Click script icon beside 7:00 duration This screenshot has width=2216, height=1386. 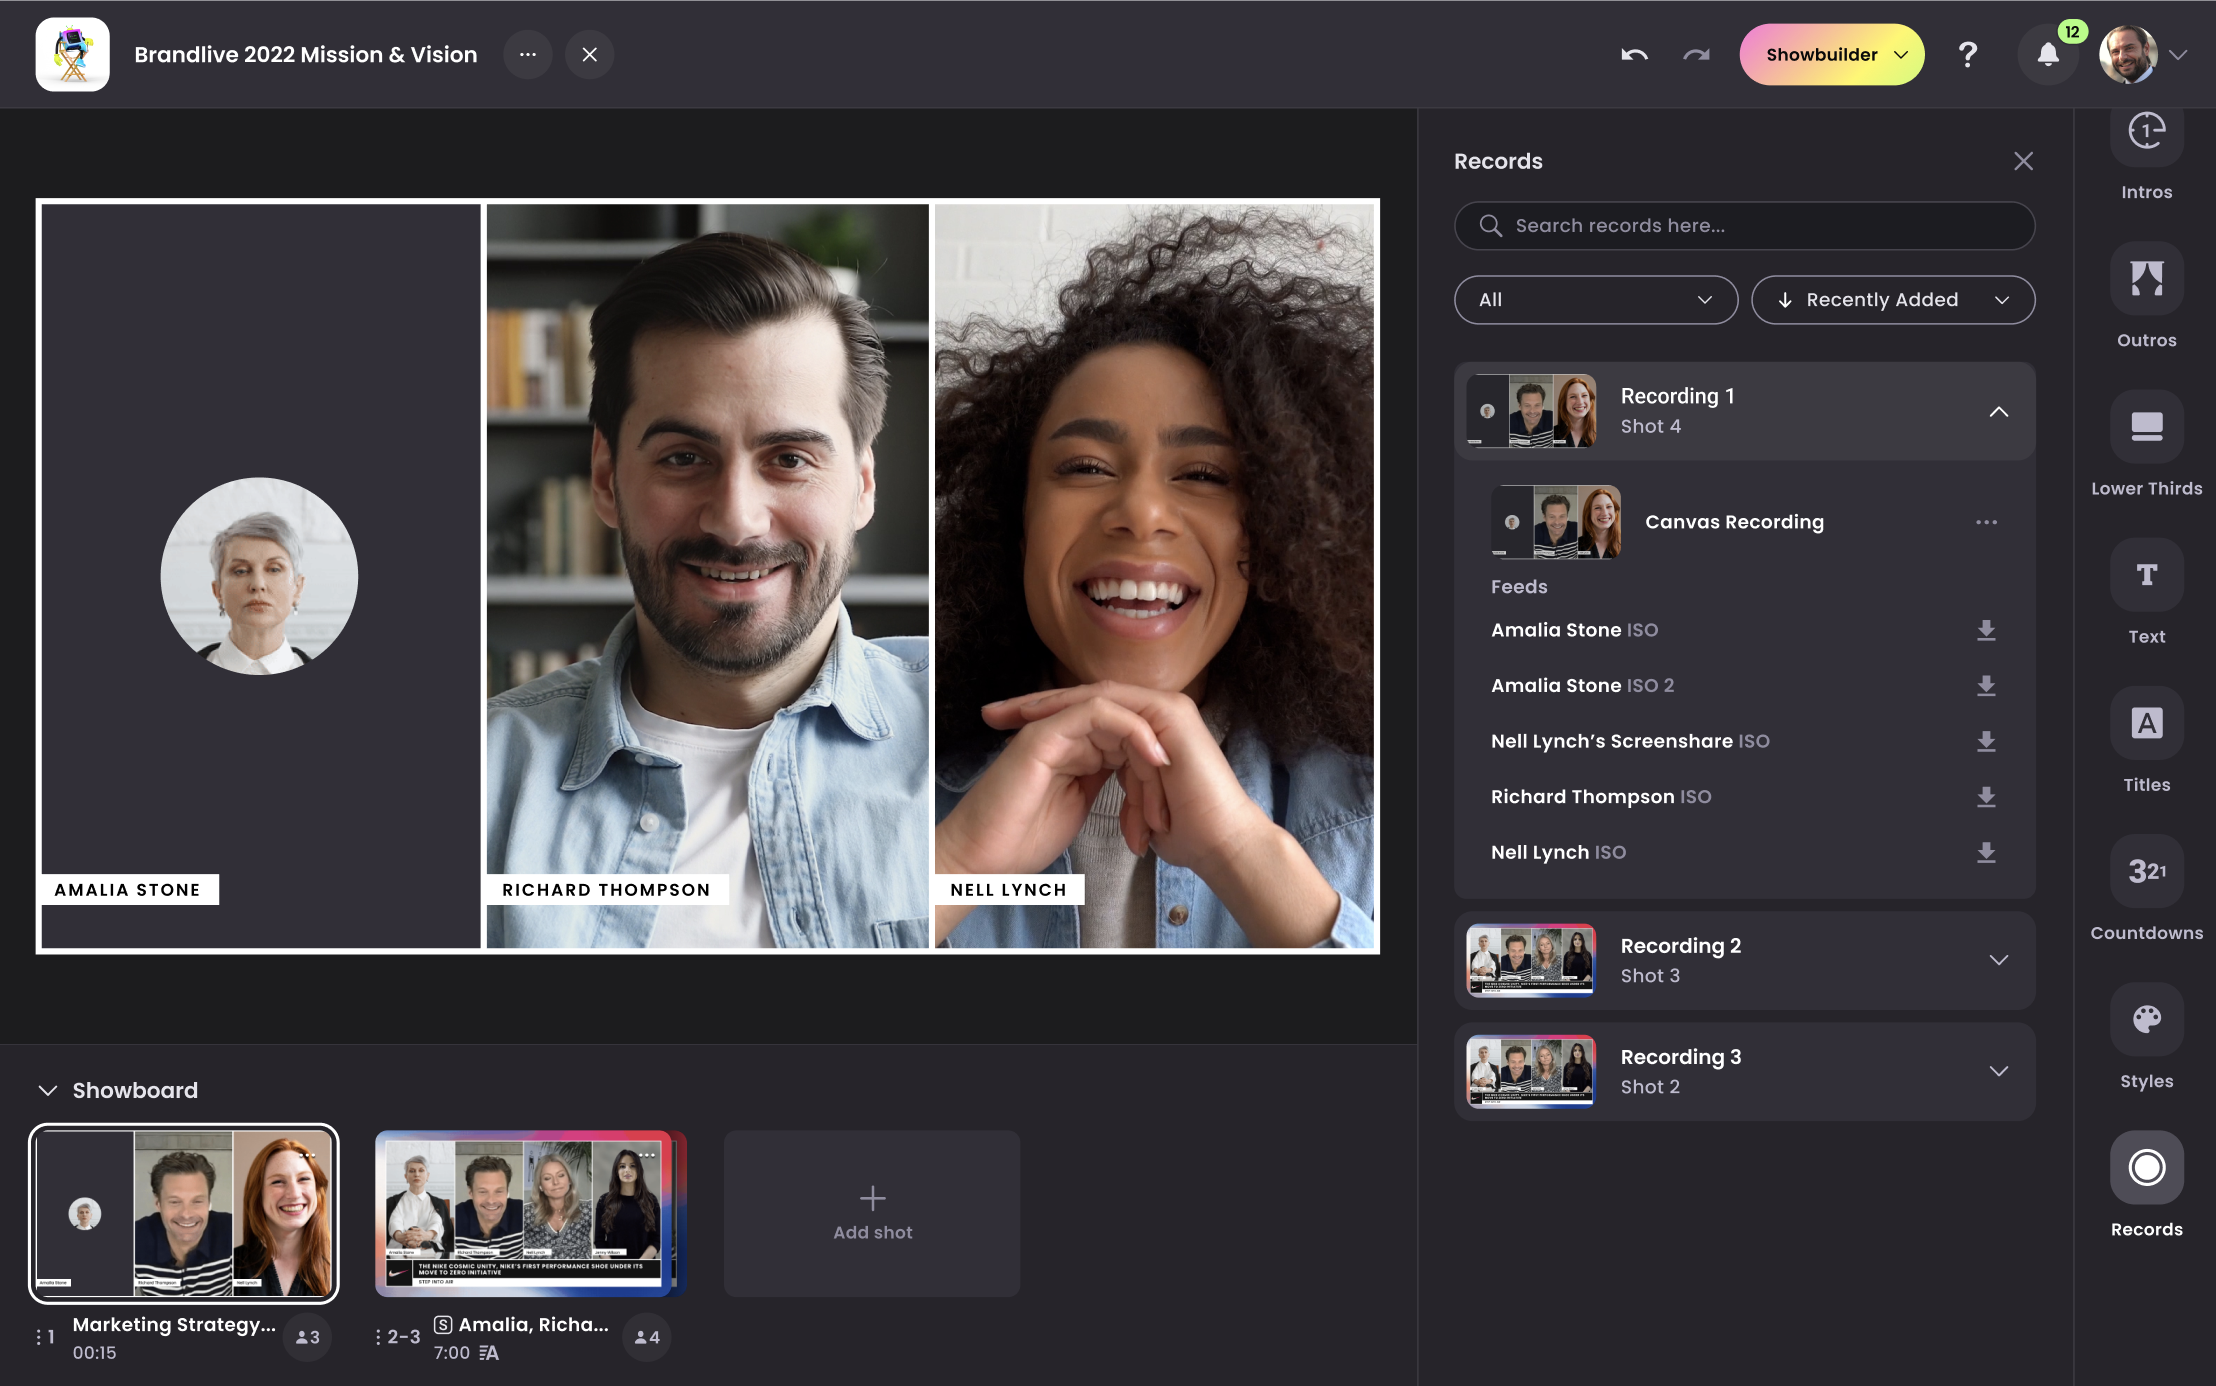pyautogui.click(x=488, y=1353)
